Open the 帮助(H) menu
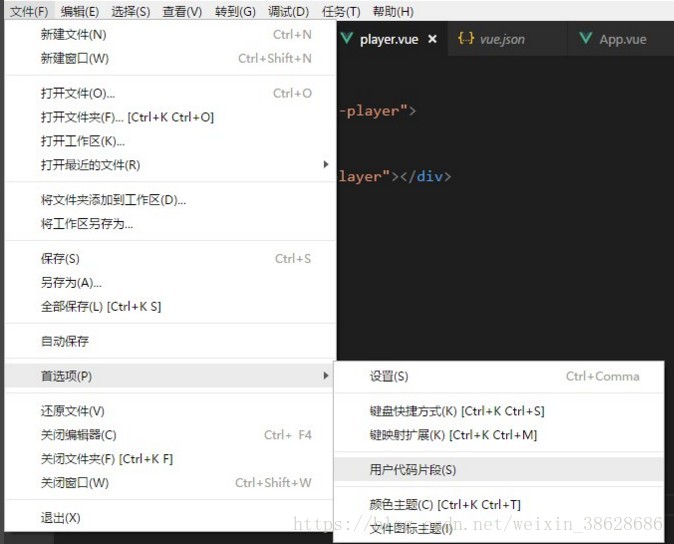This screenshot has height=544, width=674. [393, 11]
